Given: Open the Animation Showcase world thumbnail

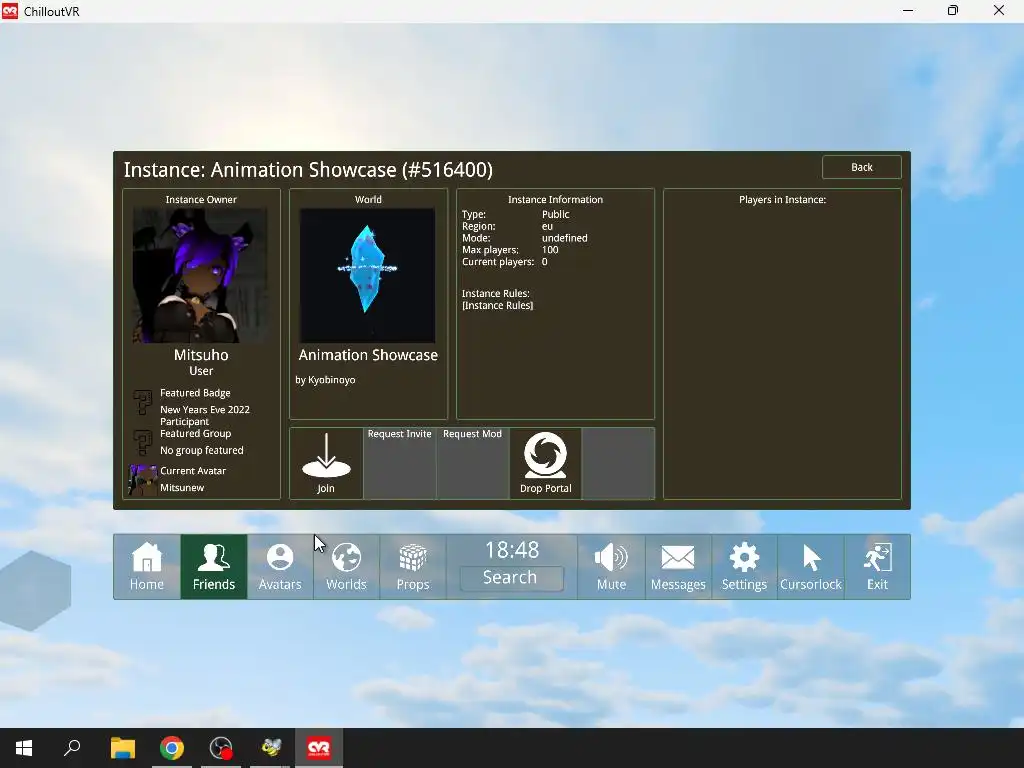Looking at the screenshot, I should (x=368, y=276).
